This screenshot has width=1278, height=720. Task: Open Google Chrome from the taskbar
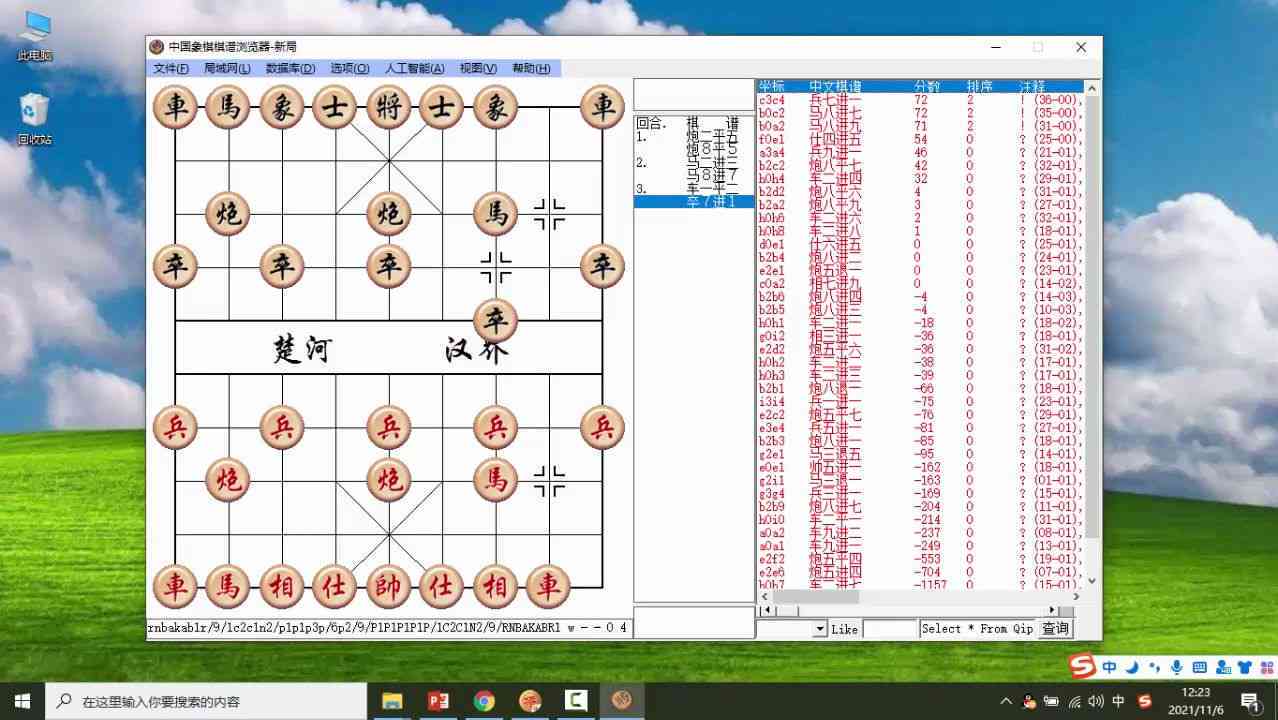[484, 701]
